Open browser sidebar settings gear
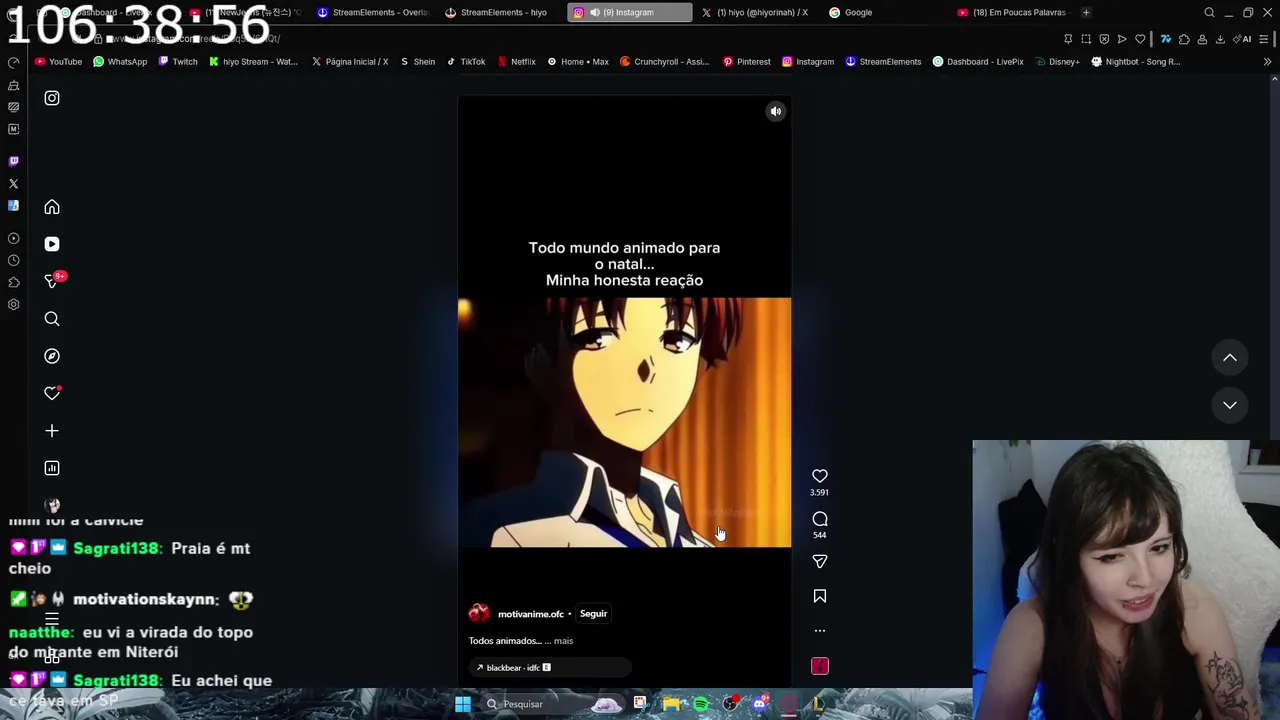 13,304
